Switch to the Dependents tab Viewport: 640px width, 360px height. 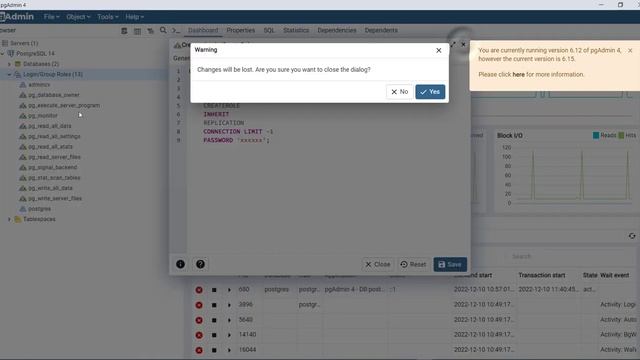coord(381,30)
